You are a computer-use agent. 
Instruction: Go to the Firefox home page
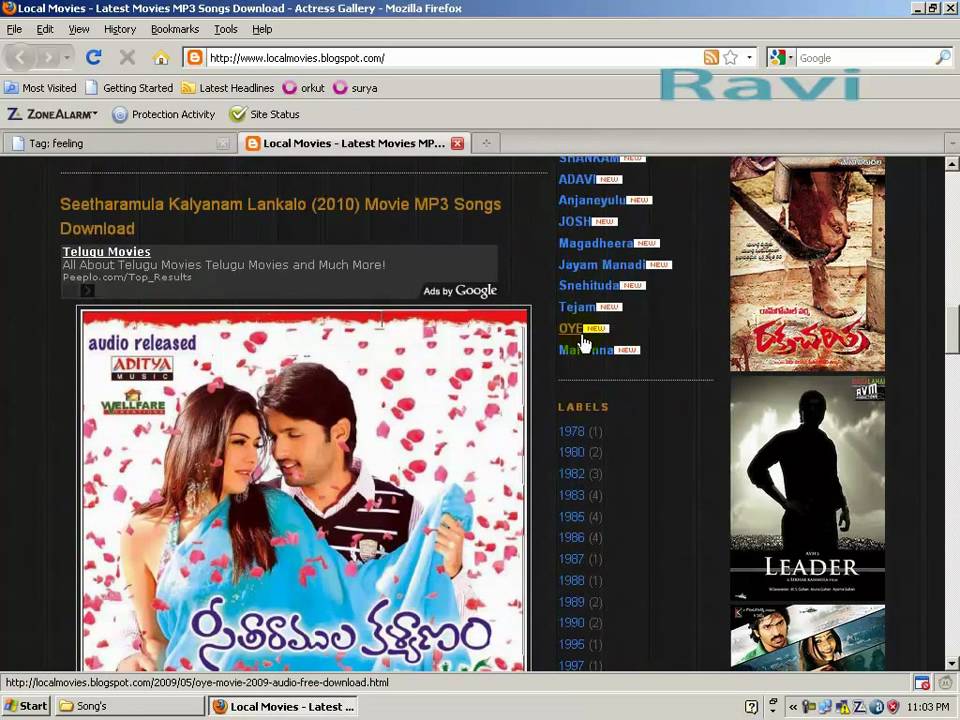160,58
